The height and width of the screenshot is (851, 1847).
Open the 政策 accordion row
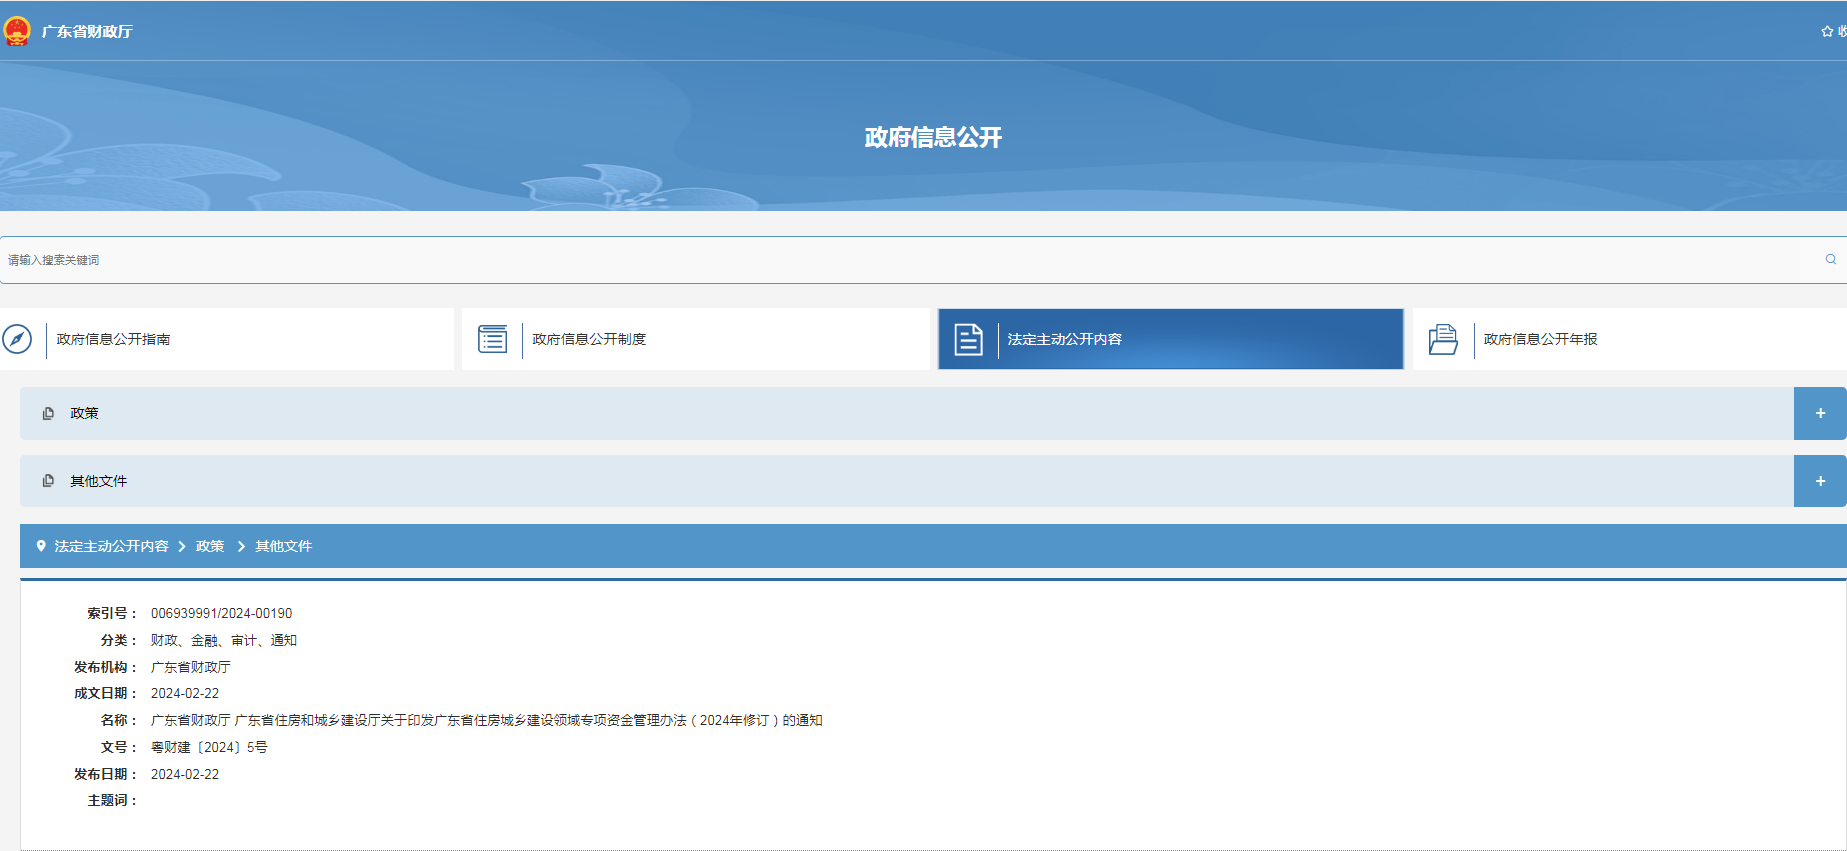click(x=84, y=413)
